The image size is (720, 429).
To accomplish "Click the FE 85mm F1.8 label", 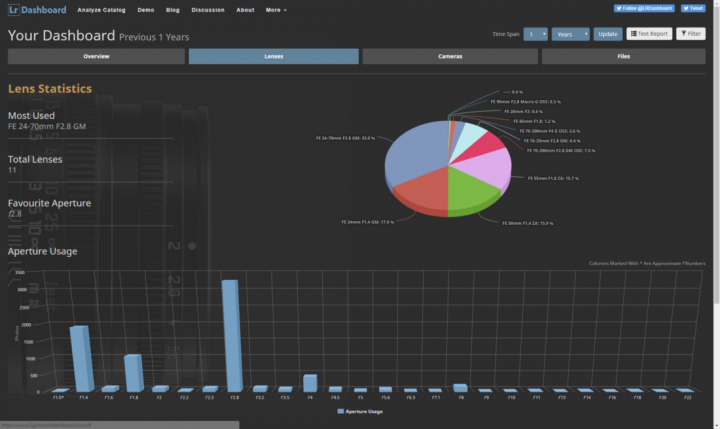I will pos(534,121).
